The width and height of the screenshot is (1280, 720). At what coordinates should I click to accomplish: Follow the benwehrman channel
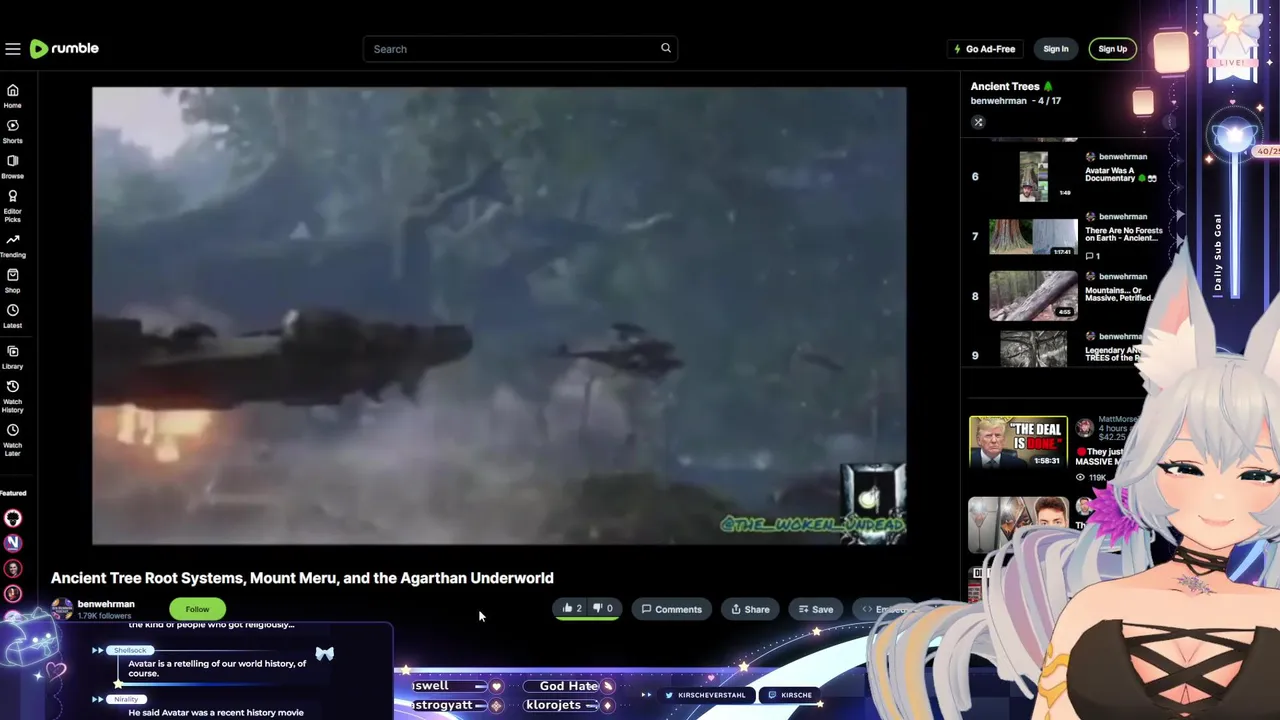click(x=197, y=609)
